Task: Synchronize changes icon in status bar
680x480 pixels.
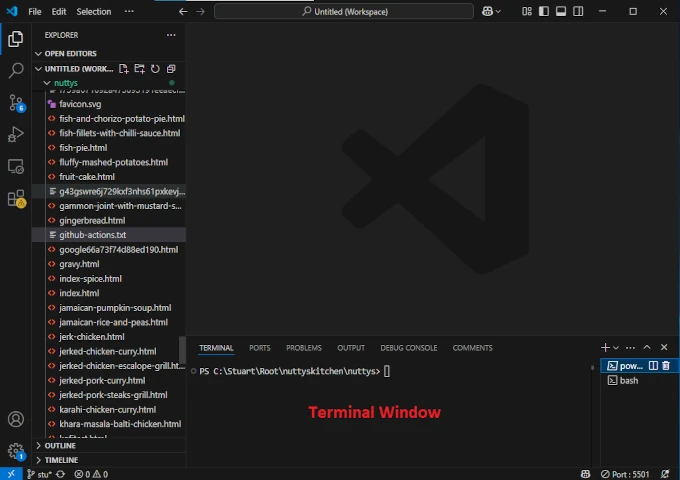Action: [x=61, y=474]
